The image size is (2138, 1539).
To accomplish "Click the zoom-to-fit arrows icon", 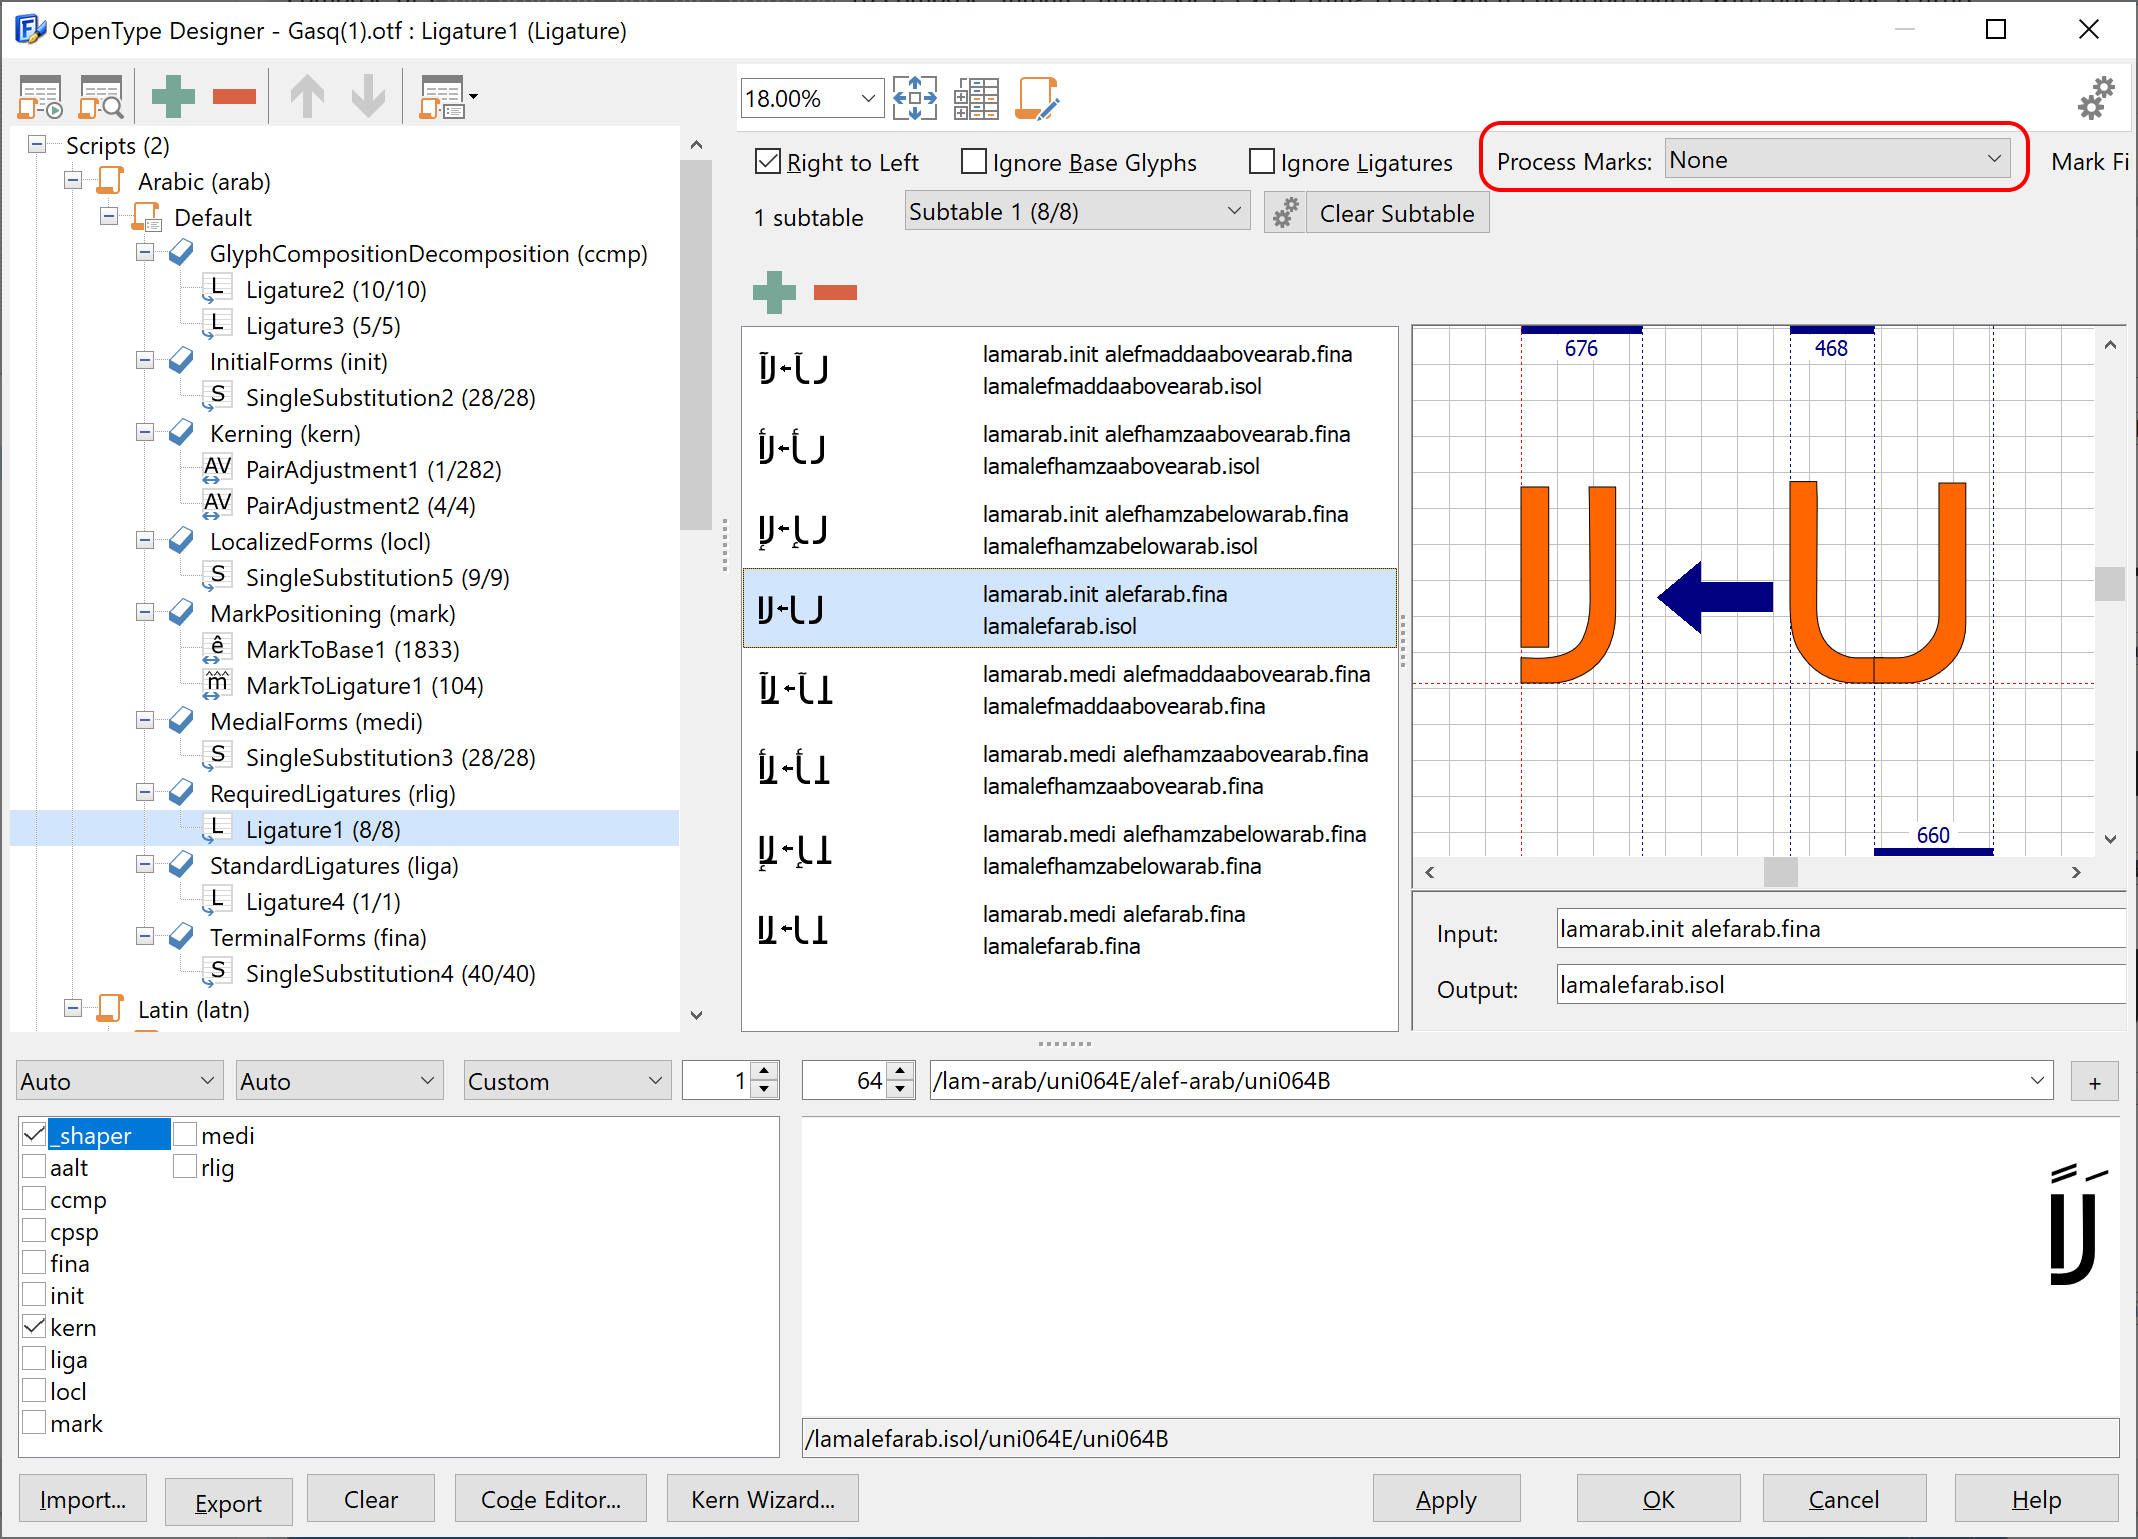I will pyautogui.click(x=915, y=98).
